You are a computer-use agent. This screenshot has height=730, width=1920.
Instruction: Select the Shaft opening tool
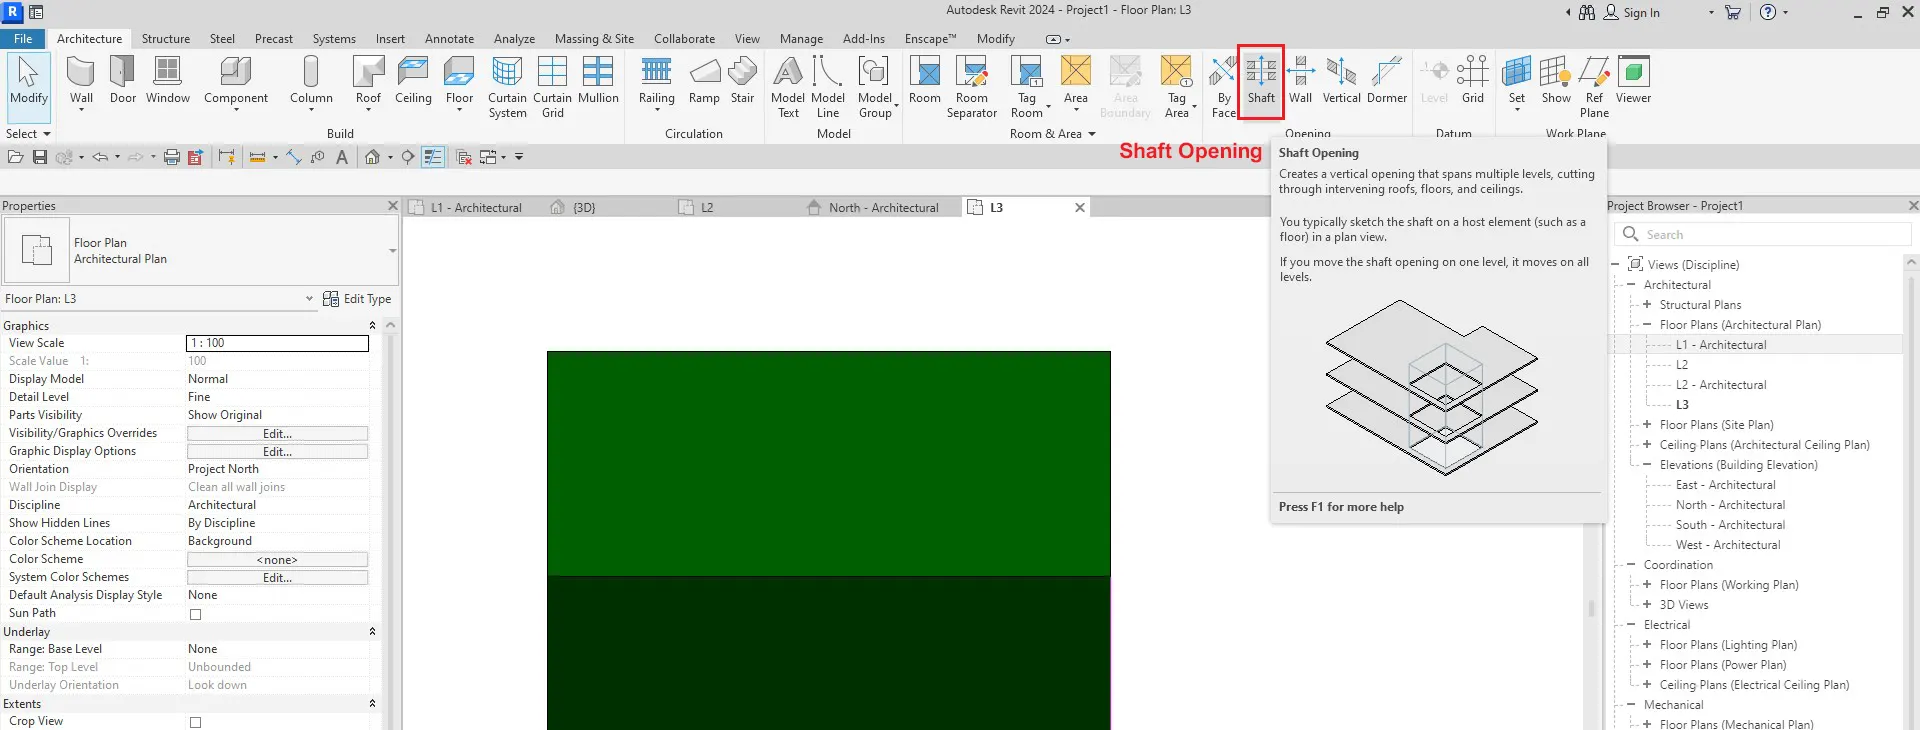(x=1261, y=80)
